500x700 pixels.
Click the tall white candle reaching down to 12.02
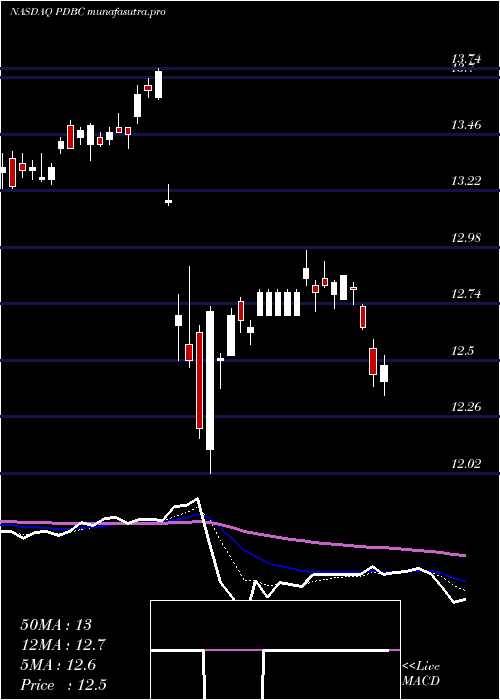[210, 389]
